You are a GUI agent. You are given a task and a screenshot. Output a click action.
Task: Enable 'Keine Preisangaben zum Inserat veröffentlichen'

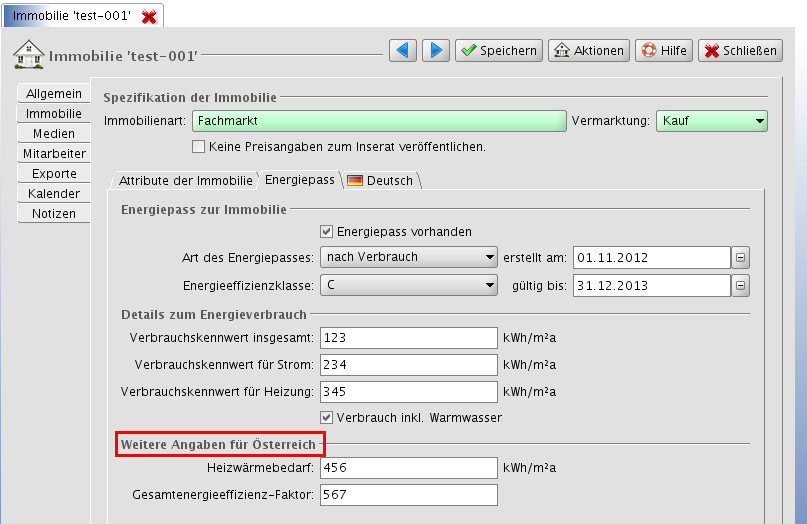[x=198, y=147]
